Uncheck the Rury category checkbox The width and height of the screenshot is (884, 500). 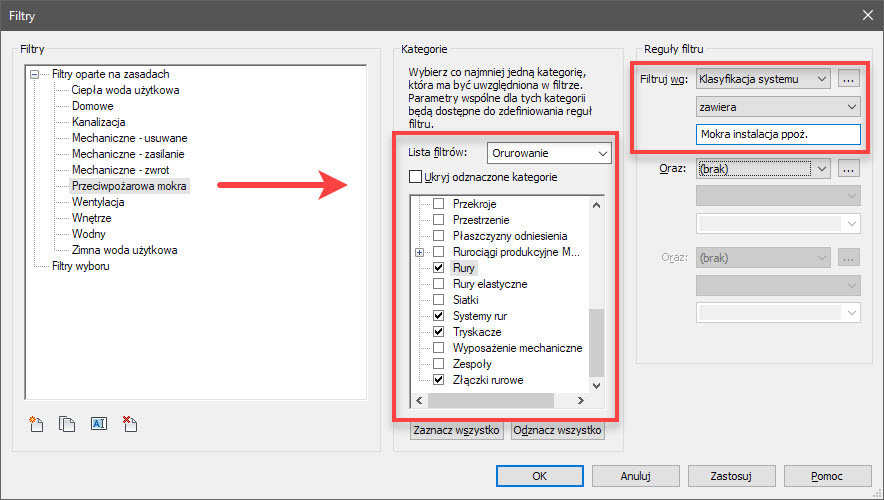[x=438, y=268]
